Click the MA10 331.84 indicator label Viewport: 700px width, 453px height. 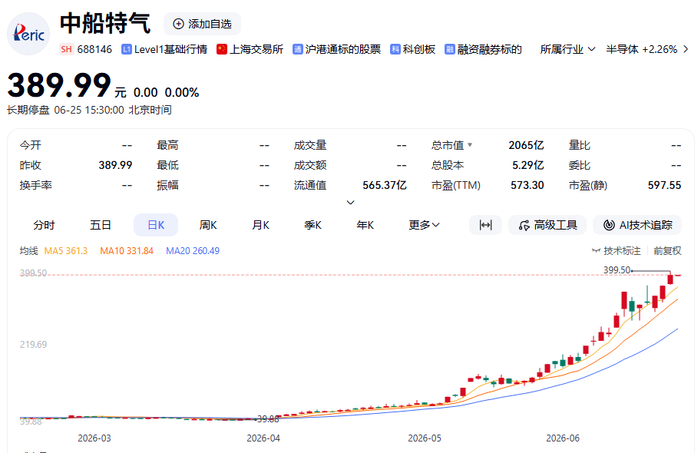click(x=126, y=251)
